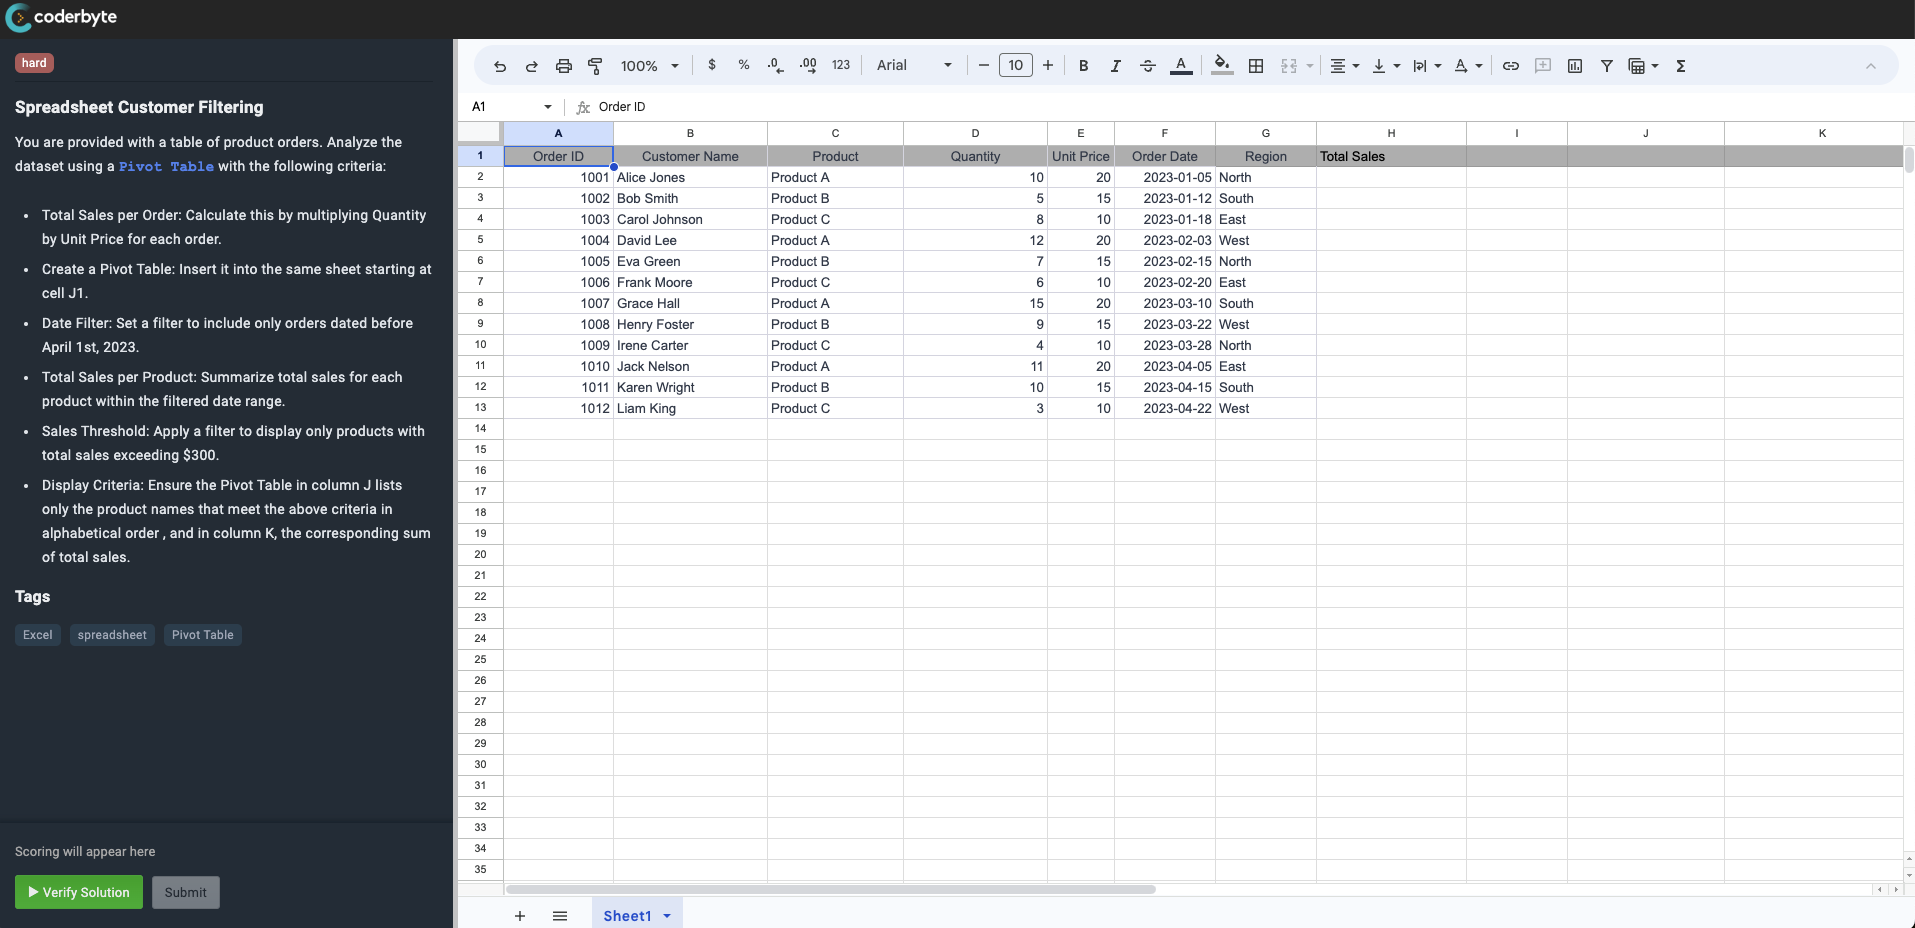This screenshot has width=1915, height=928.
Task: Click the Verify Solution button
Action: (78, 892)
